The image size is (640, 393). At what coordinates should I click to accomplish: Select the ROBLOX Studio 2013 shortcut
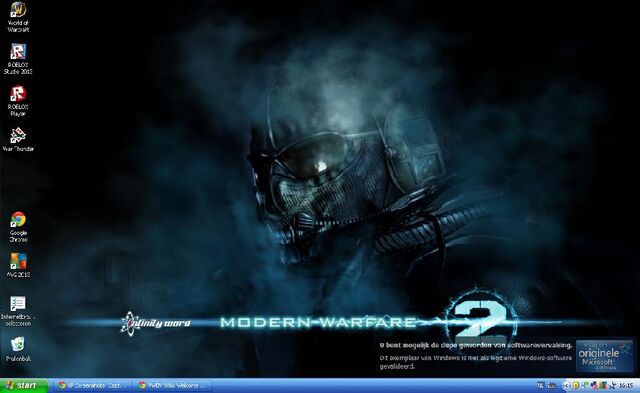tap(18, 59)
